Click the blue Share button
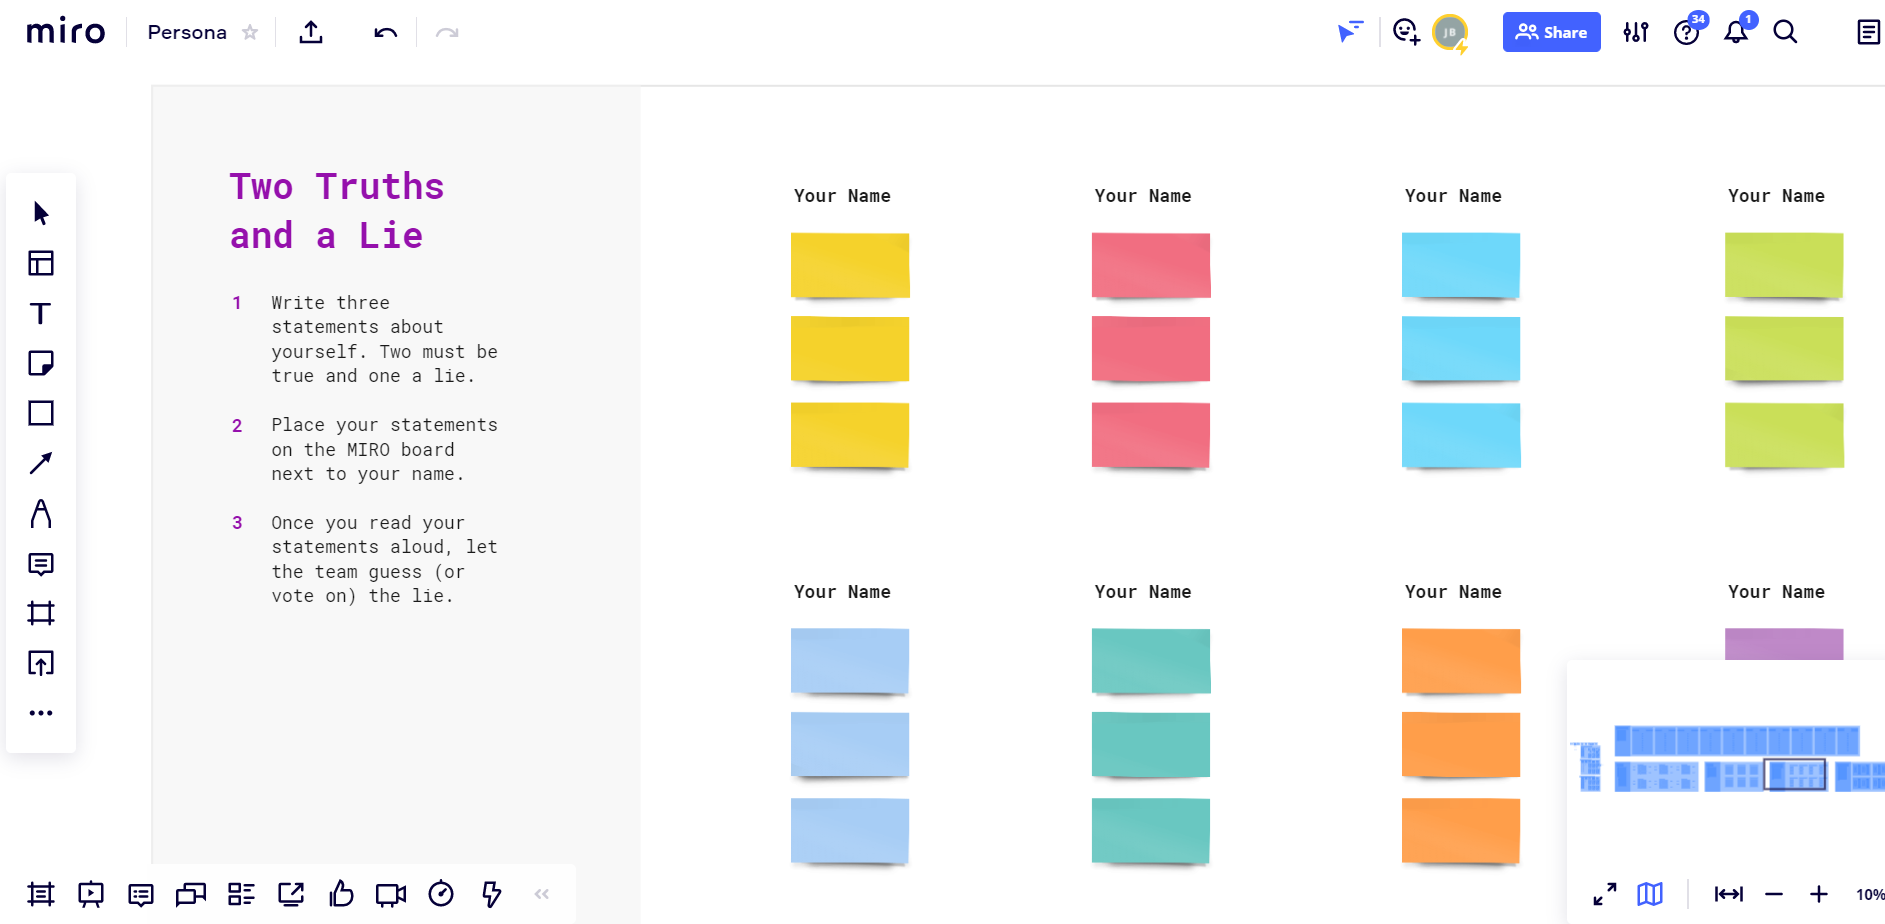Viewport: 1885px width, 924px height. [x=1551, y=32]
